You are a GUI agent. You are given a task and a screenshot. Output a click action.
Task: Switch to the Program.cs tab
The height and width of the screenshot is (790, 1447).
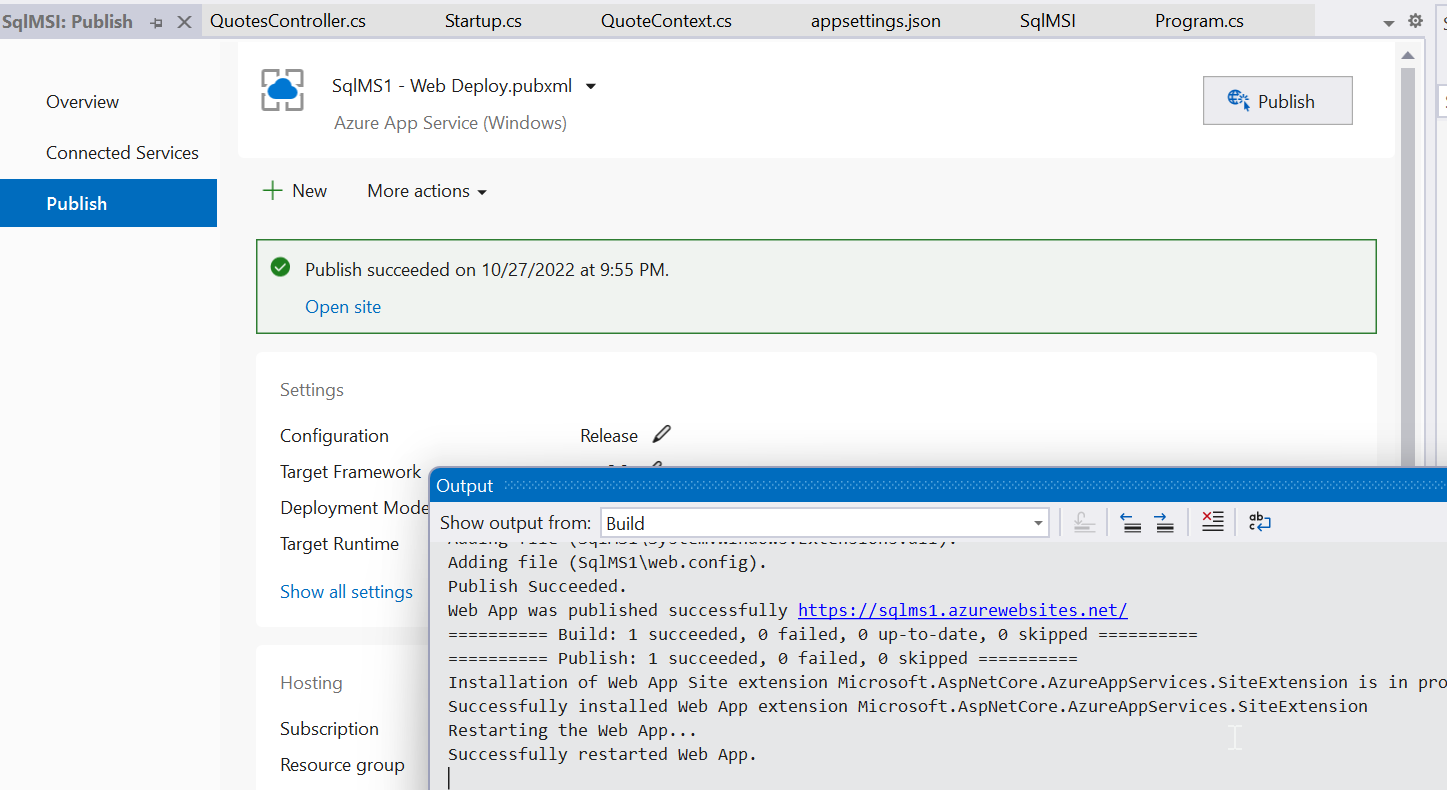[x=1199, y=21]
